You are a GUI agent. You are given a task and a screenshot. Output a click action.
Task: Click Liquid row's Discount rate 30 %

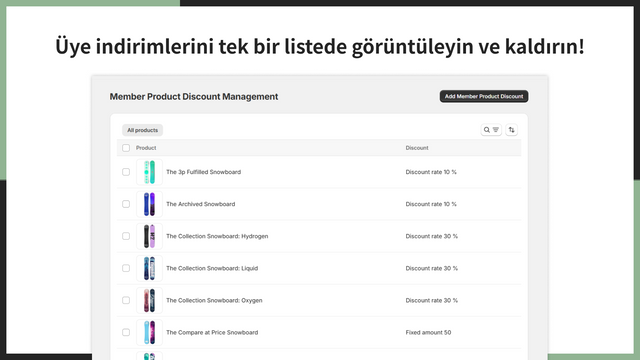(431, 268)
